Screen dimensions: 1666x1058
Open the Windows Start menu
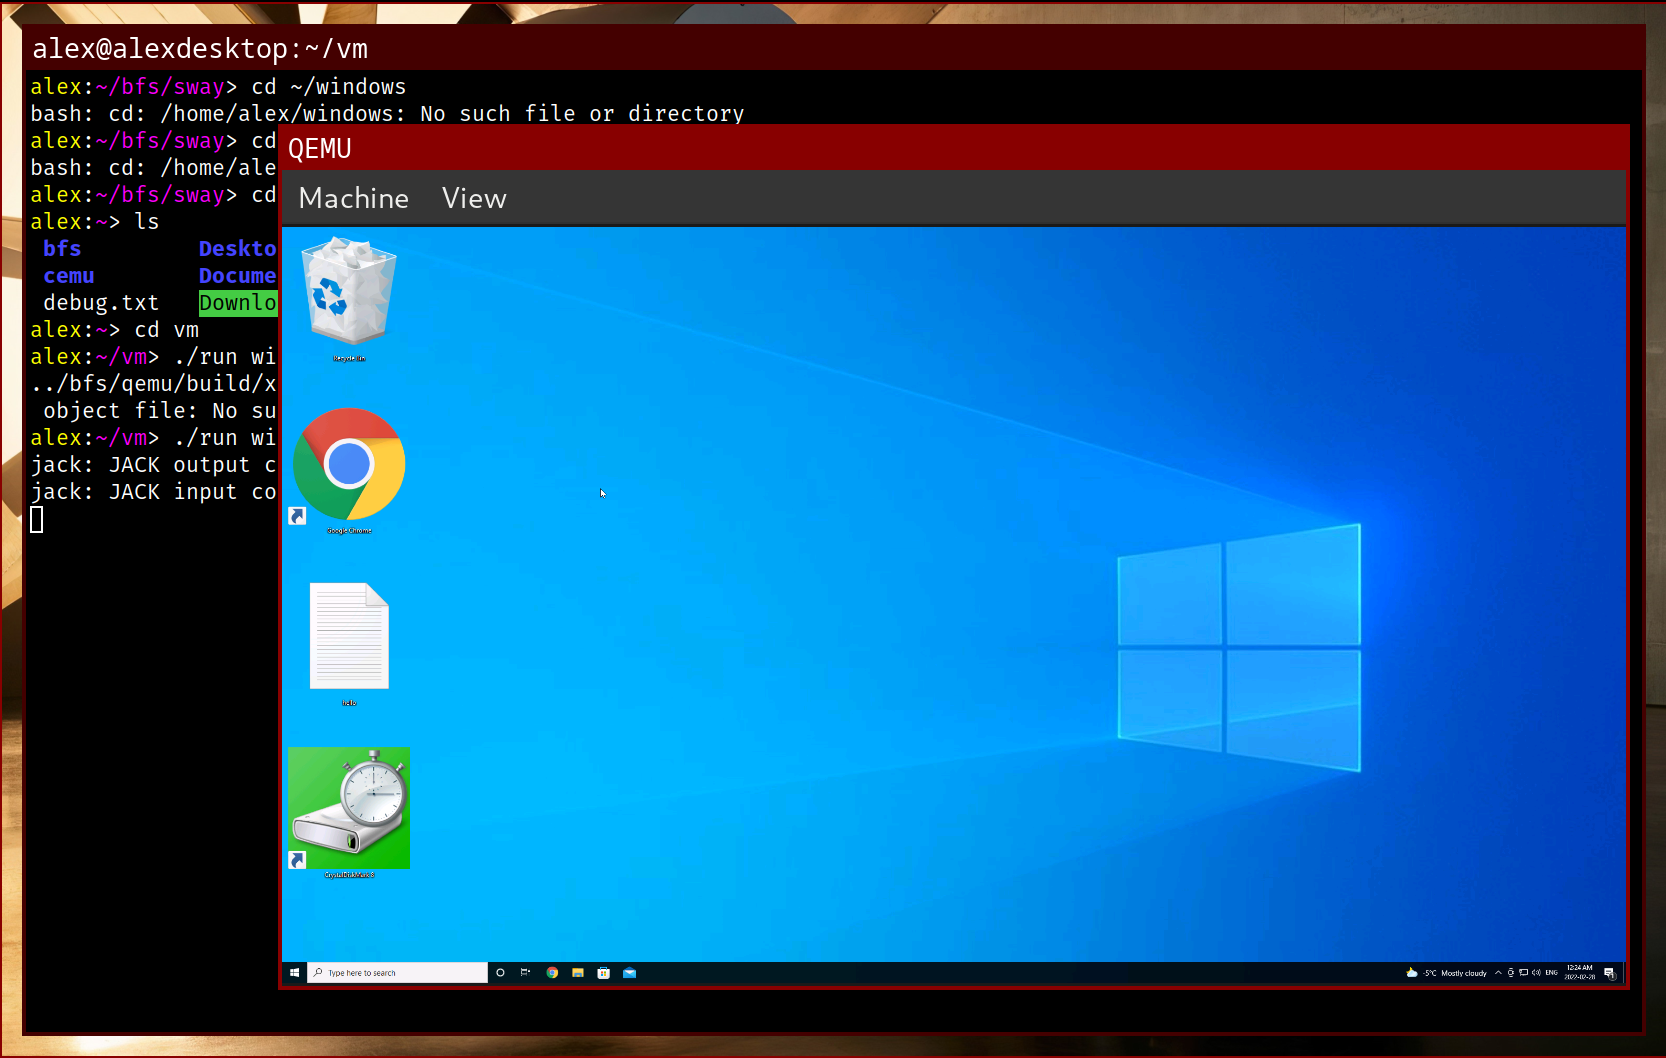tap(294, 972)
